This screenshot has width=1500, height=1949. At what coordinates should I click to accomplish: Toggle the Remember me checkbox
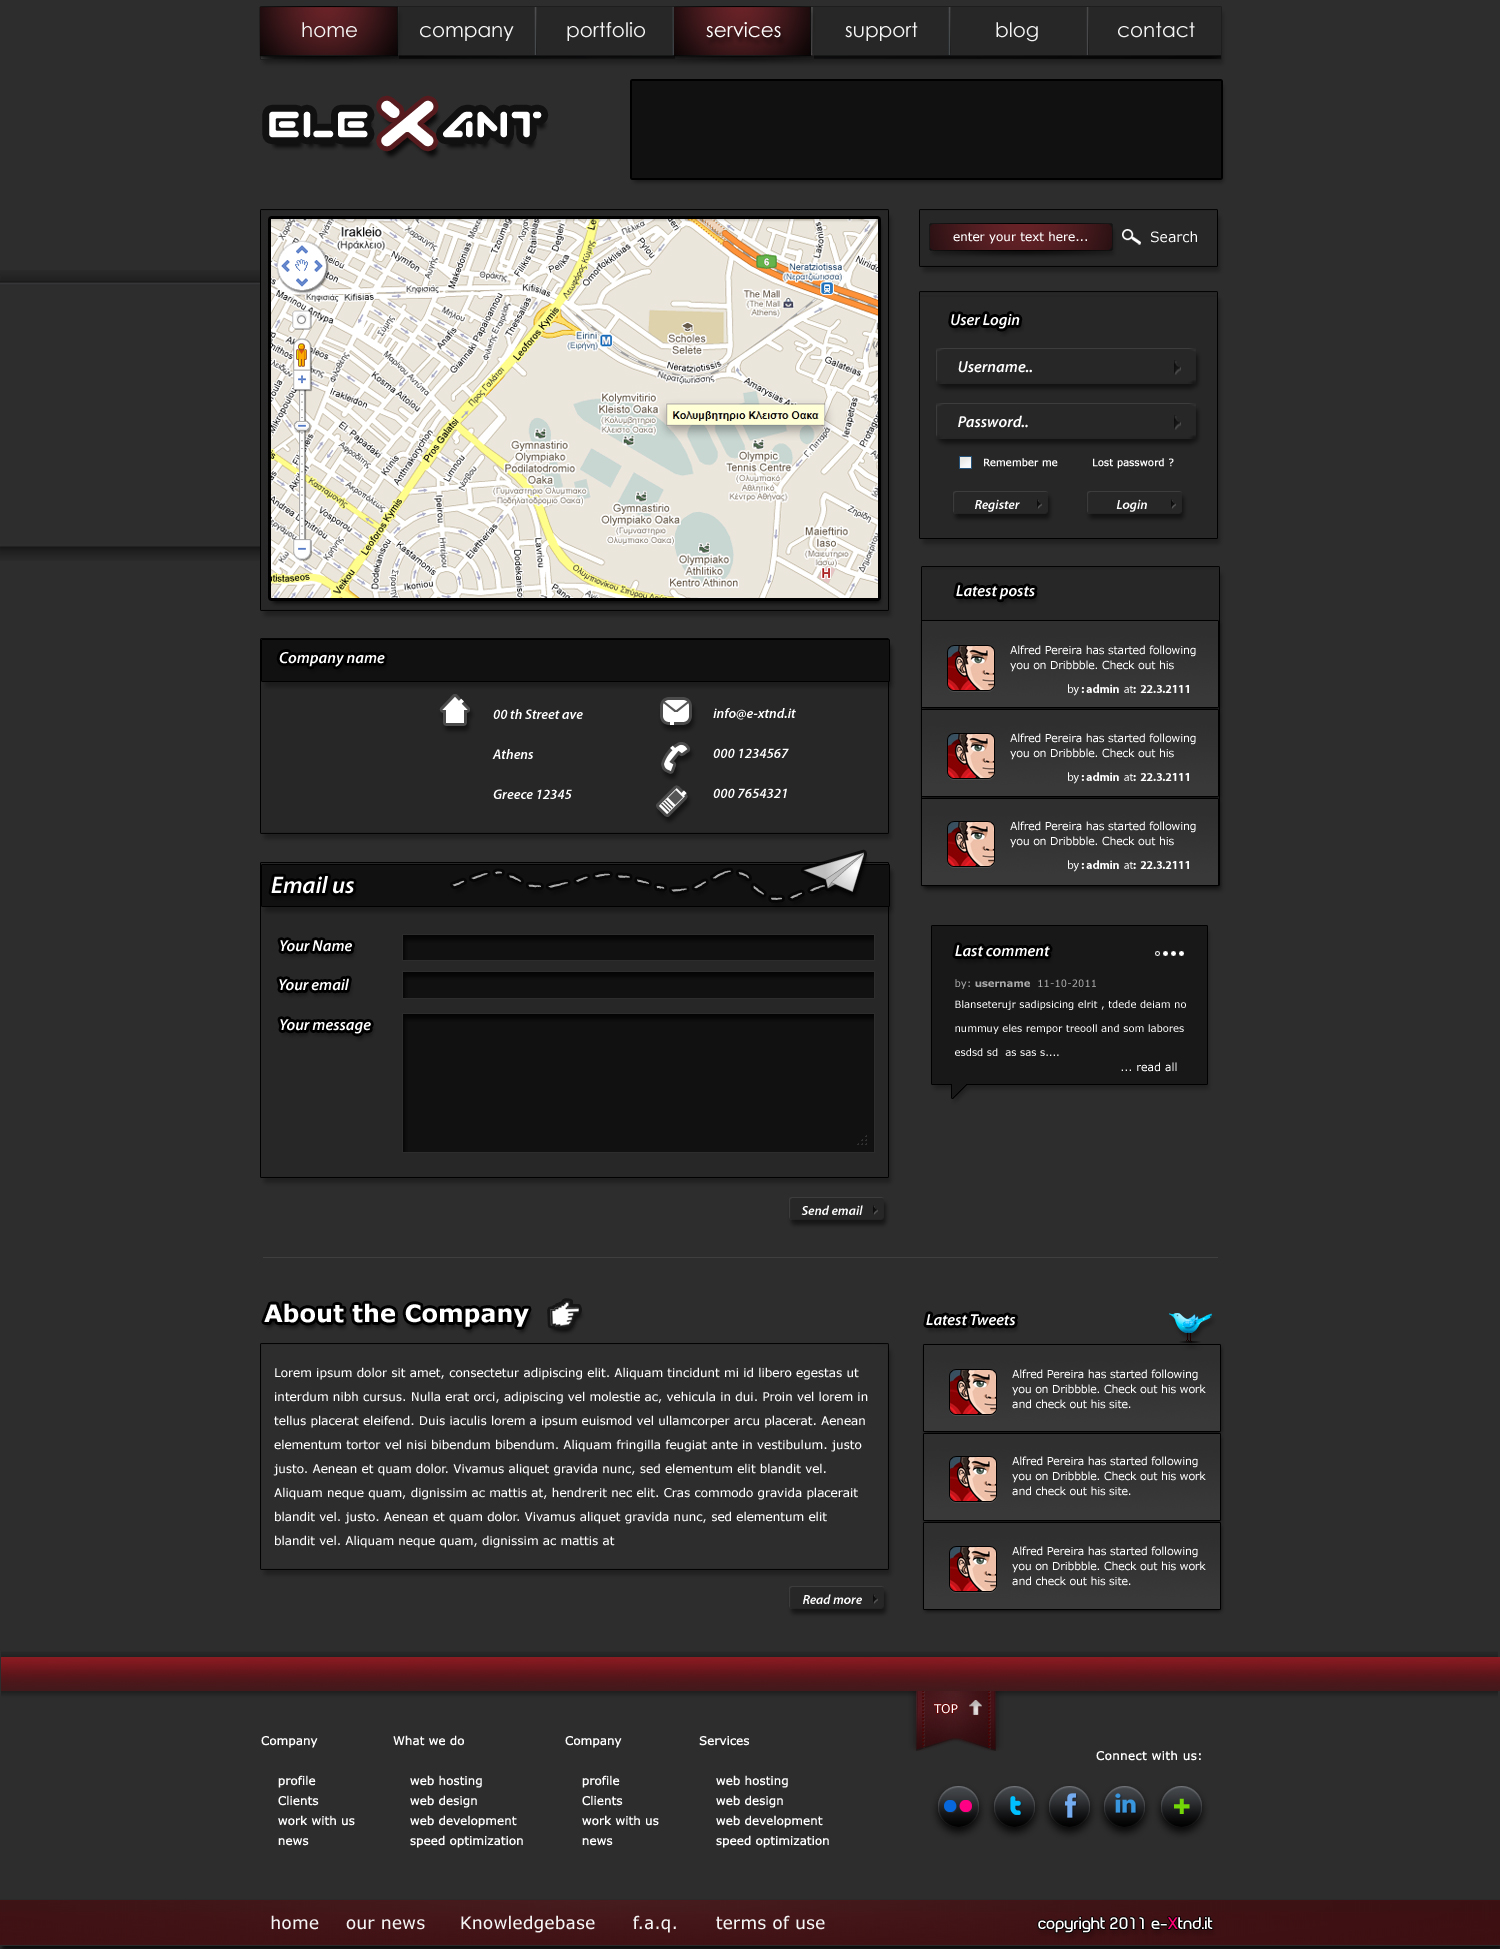965,463
